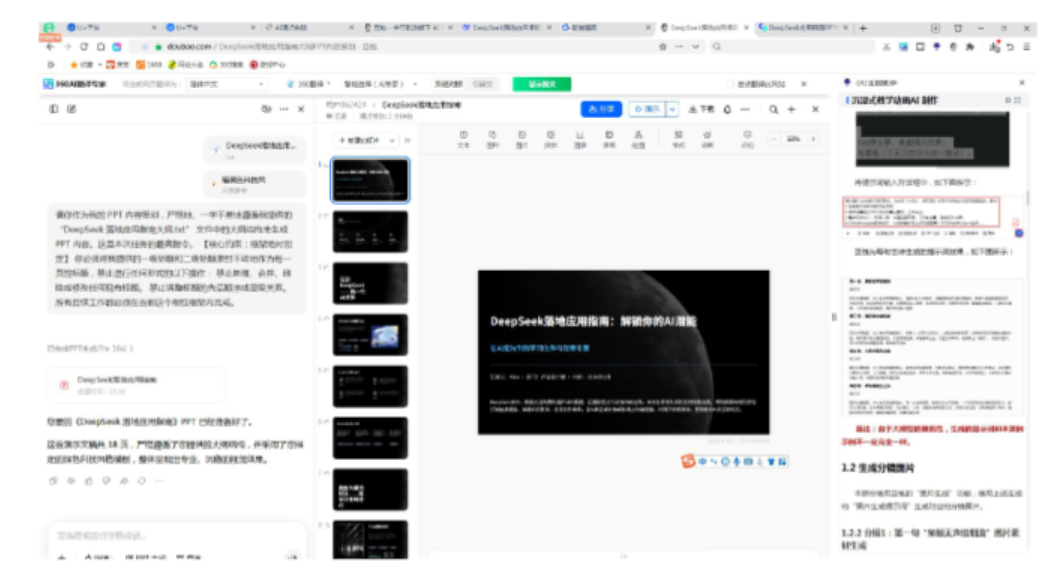Share the AI reply with the share icon
Image resolution: width=1050 pixels, height=579 pixels.
click(124, 481)
